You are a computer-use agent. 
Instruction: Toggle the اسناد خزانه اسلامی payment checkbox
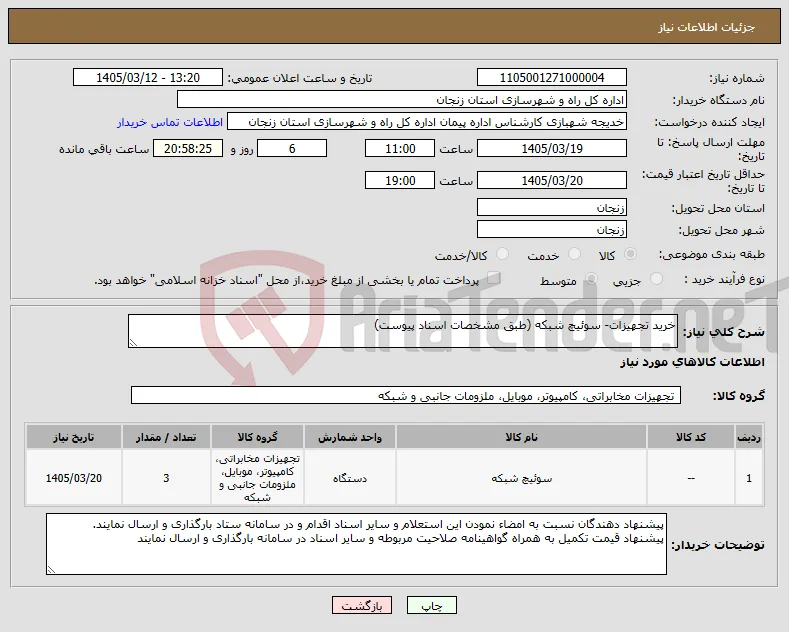coord(494,278)
